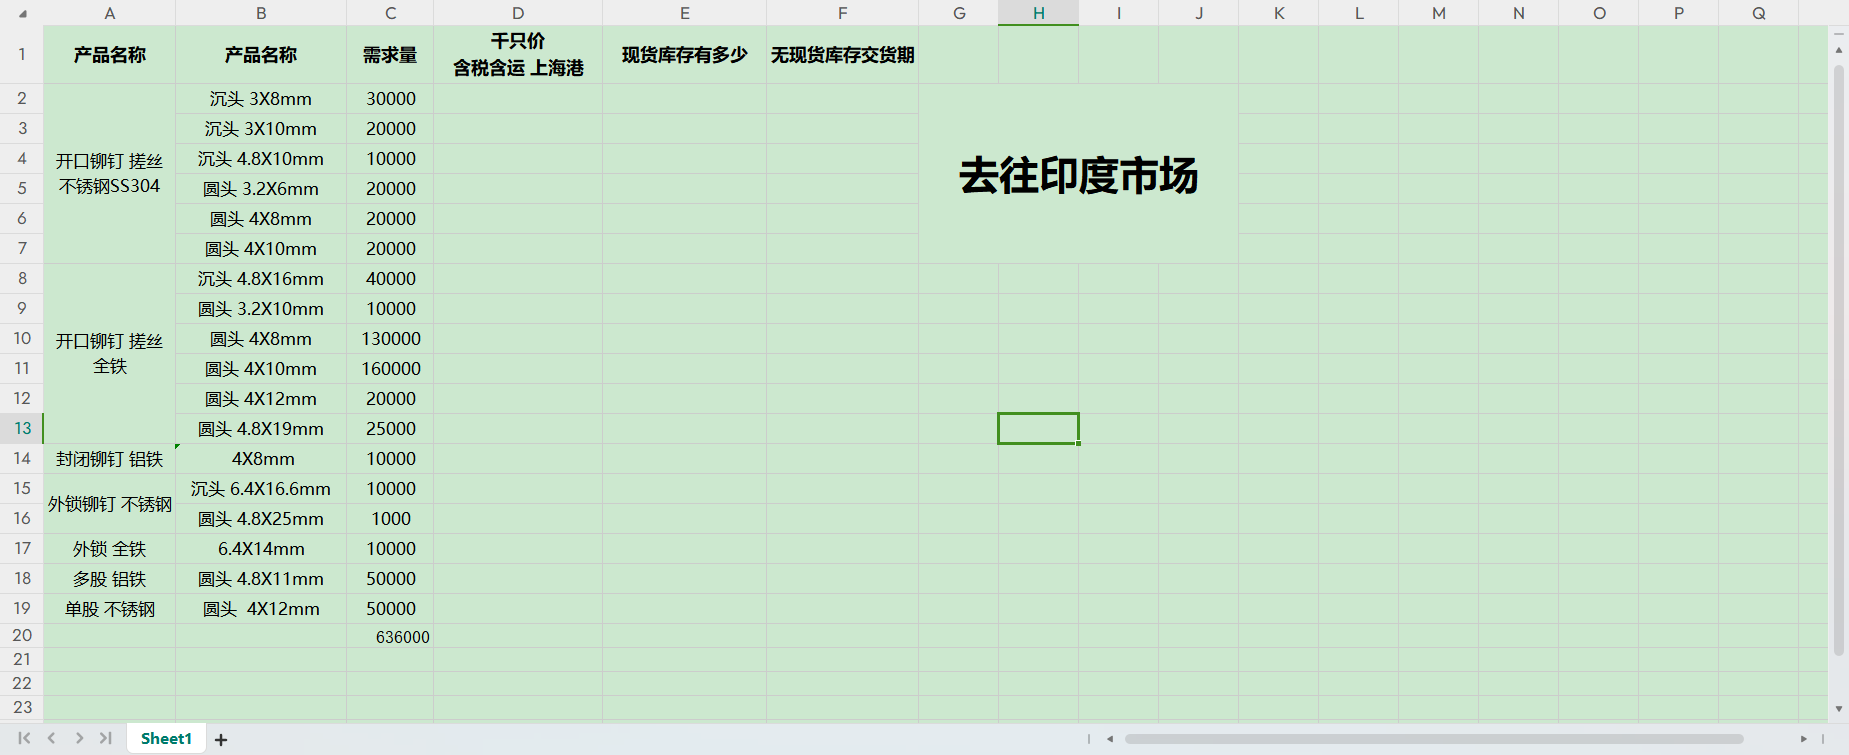Add a new sheet with plus
This screenshot has height=755, width=1849.
click(221, 739)
